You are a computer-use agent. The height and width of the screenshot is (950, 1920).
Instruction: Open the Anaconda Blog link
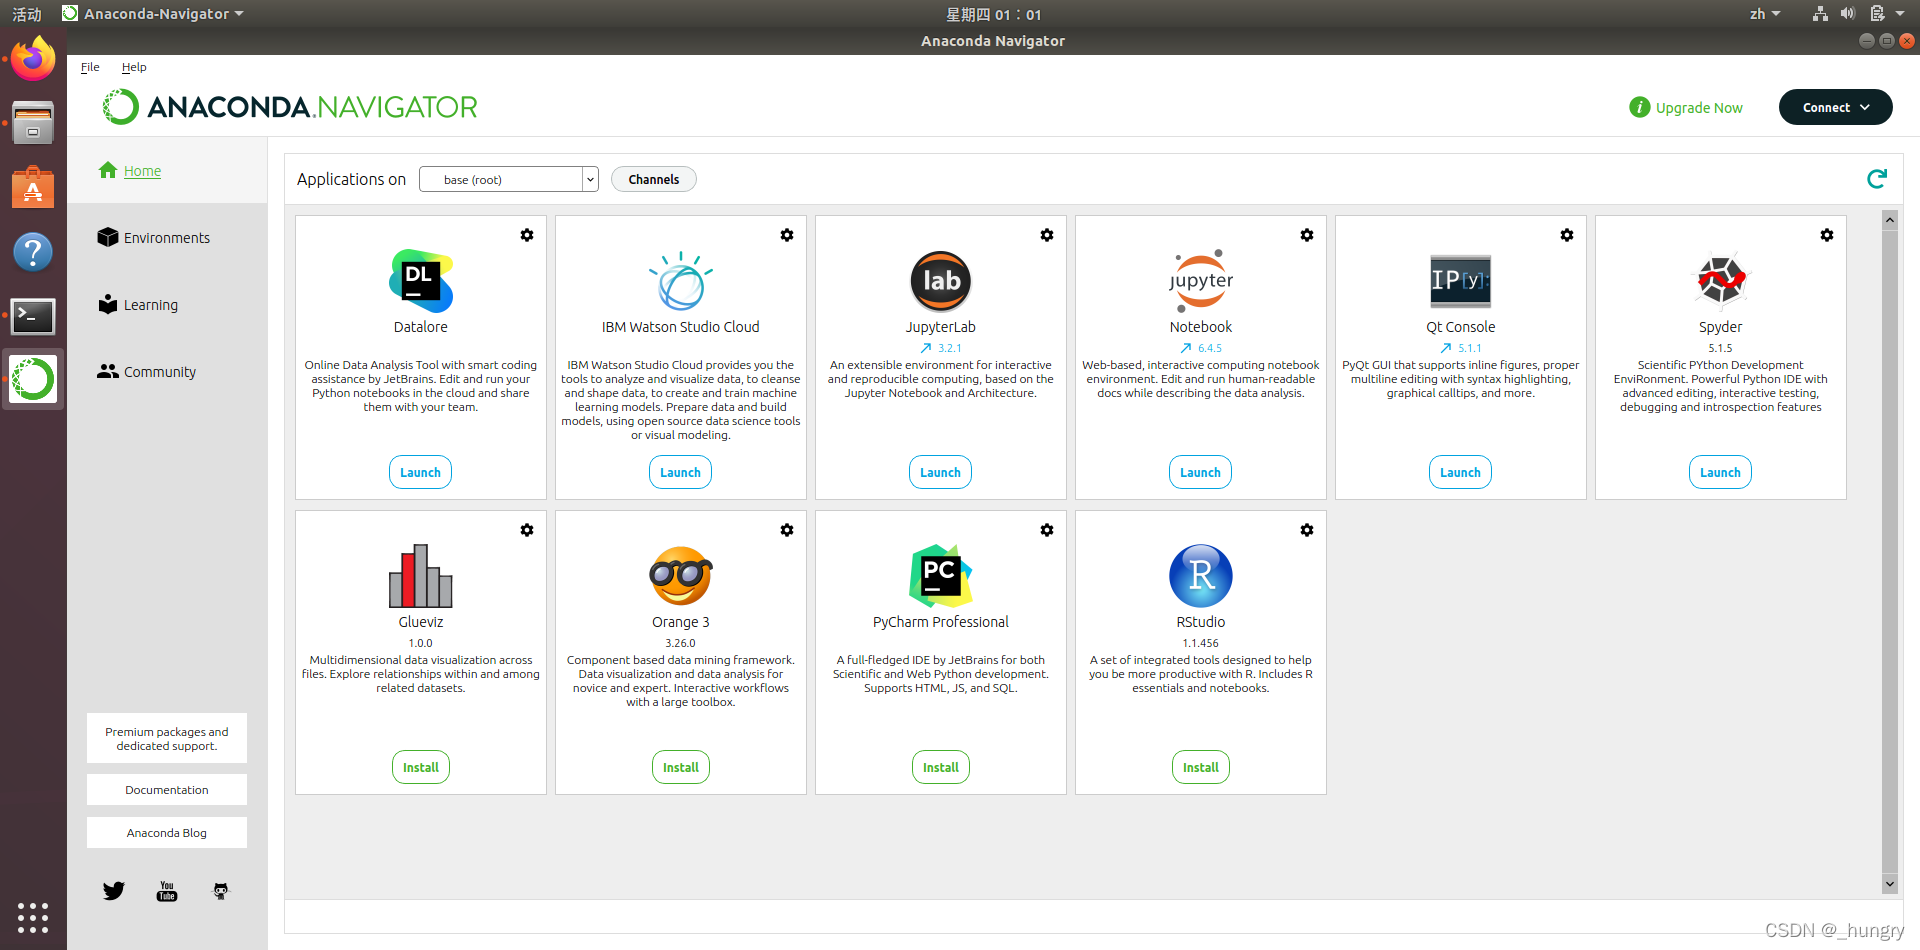point(167,833)
